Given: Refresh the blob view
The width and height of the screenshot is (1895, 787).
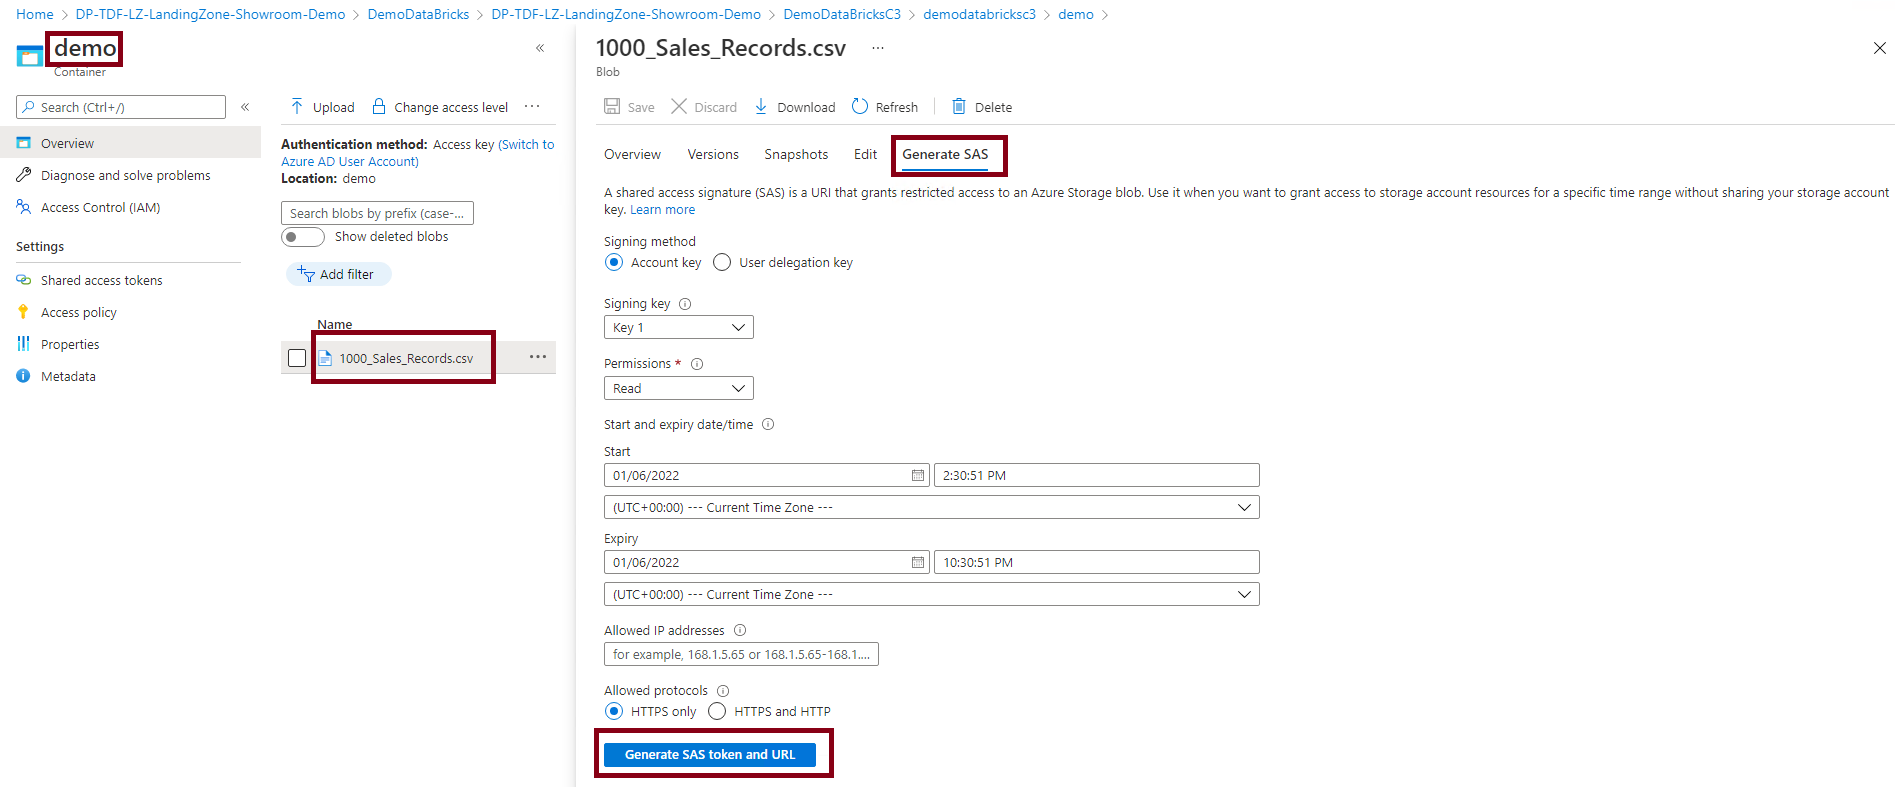Looking at the screenshot, I should [860, 106].
